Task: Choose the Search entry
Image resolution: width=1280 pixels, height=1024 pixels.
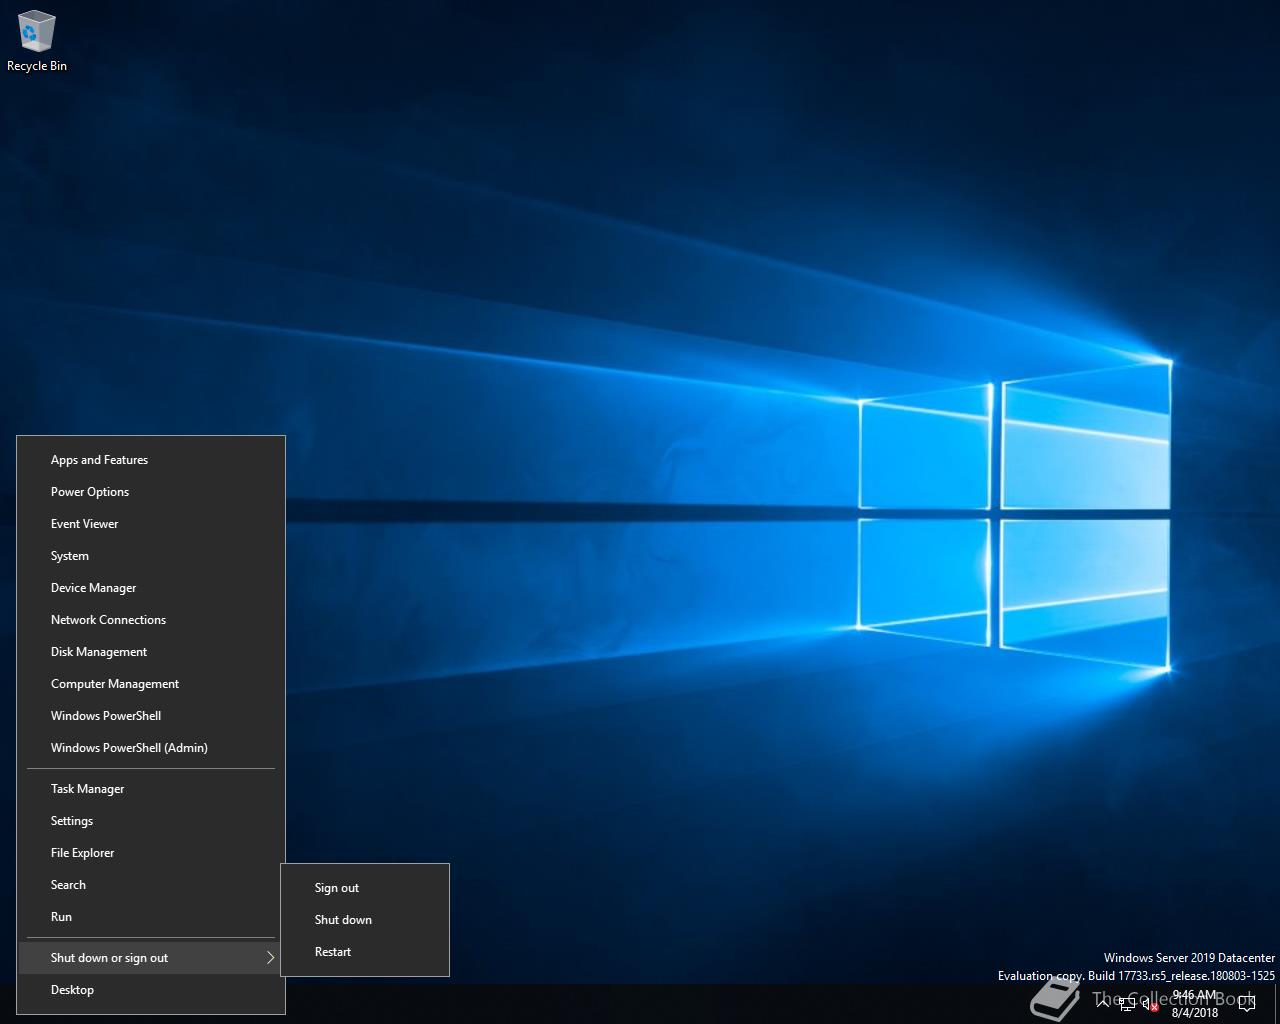Action: 151,885
